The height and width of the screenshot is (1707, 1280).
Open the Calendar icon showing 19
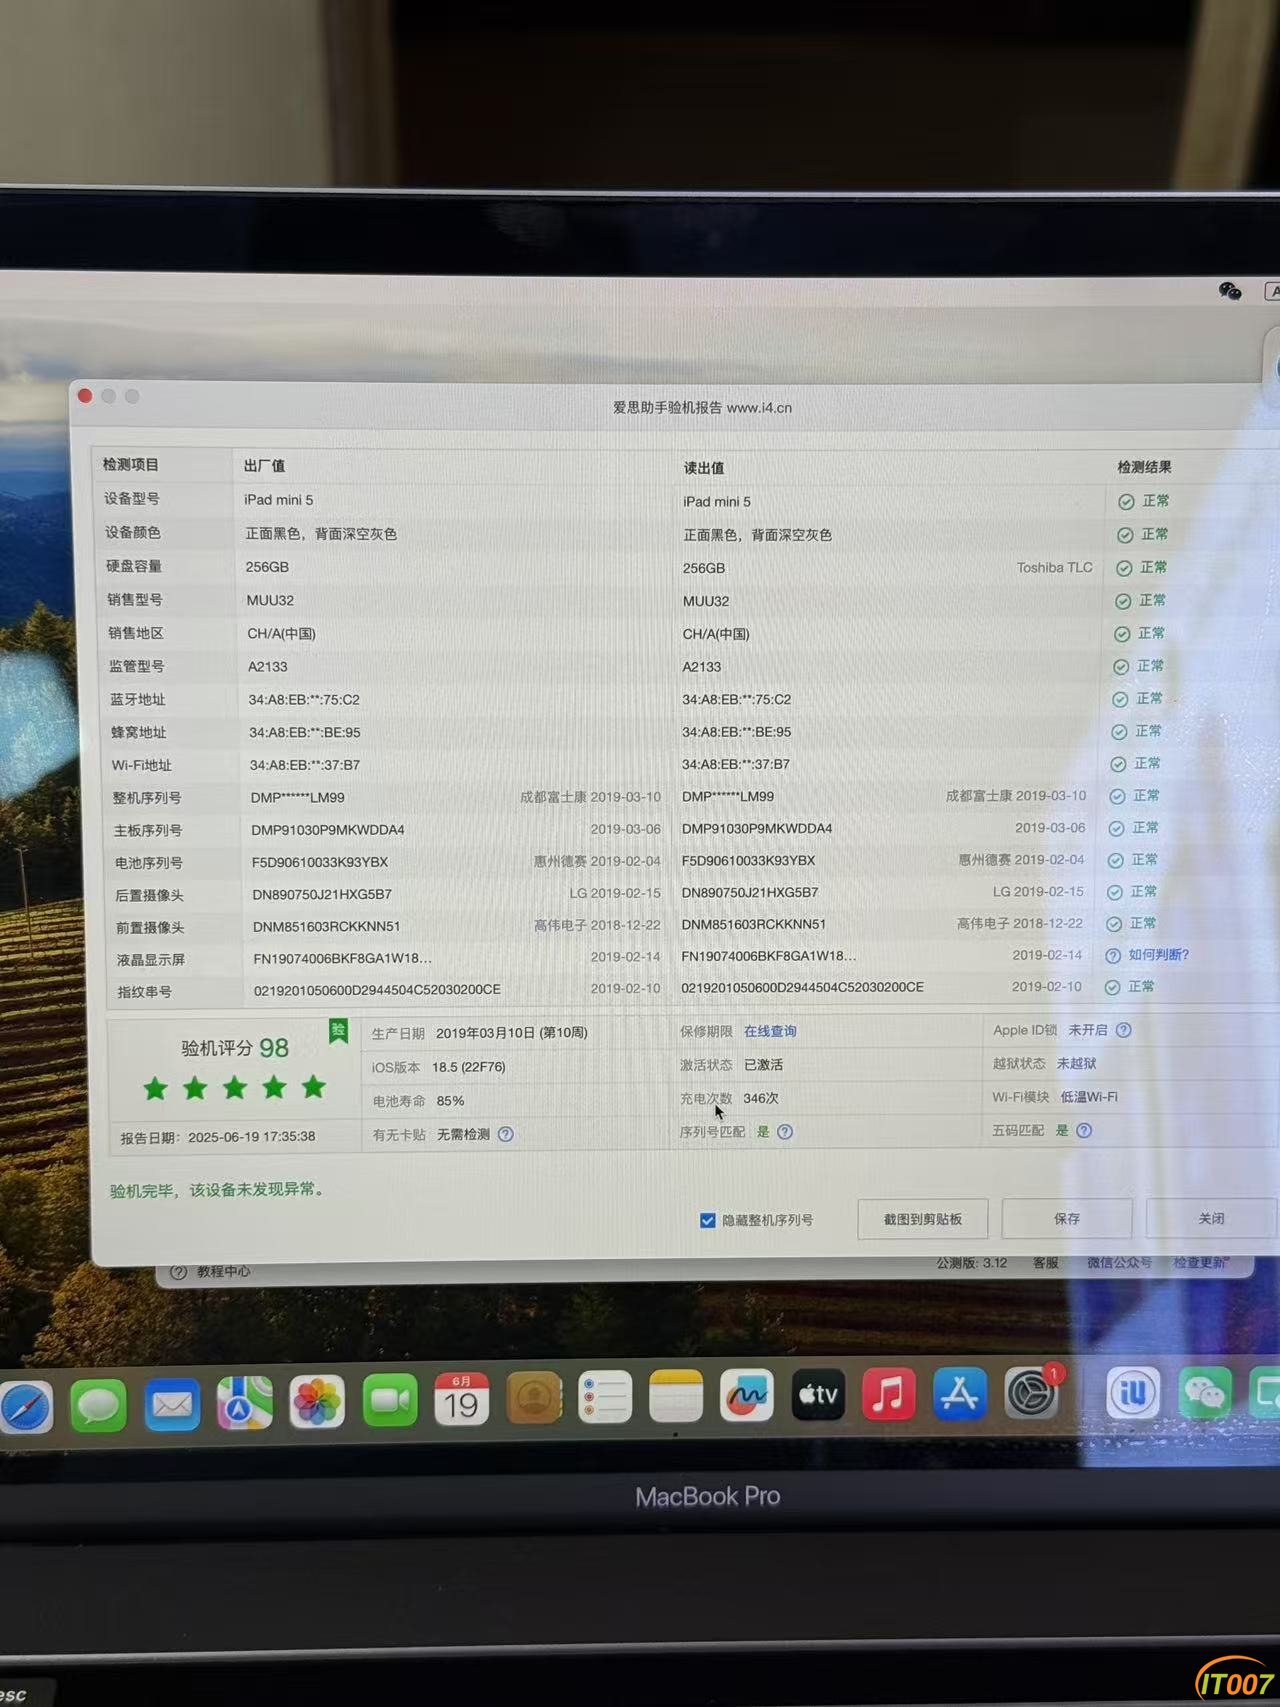[x=462, y=1398]
